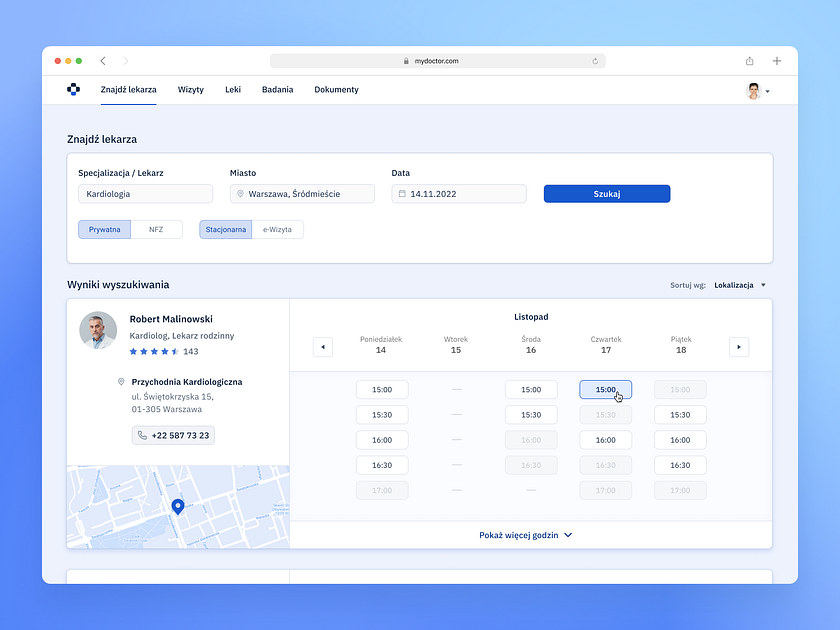This screenshot has height=630, width=840.
Task: Open the Wizyty tab
Action: tap(191, 90)
